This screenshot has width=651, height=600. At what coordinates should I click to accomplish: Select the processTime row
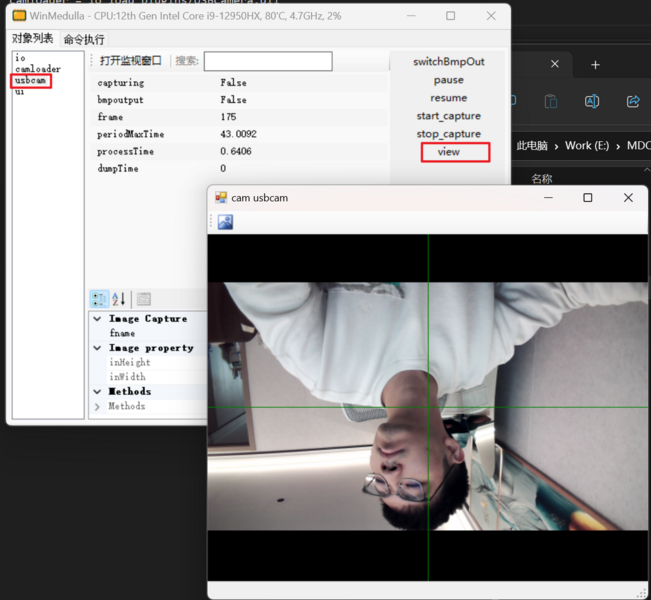(239, 151)
